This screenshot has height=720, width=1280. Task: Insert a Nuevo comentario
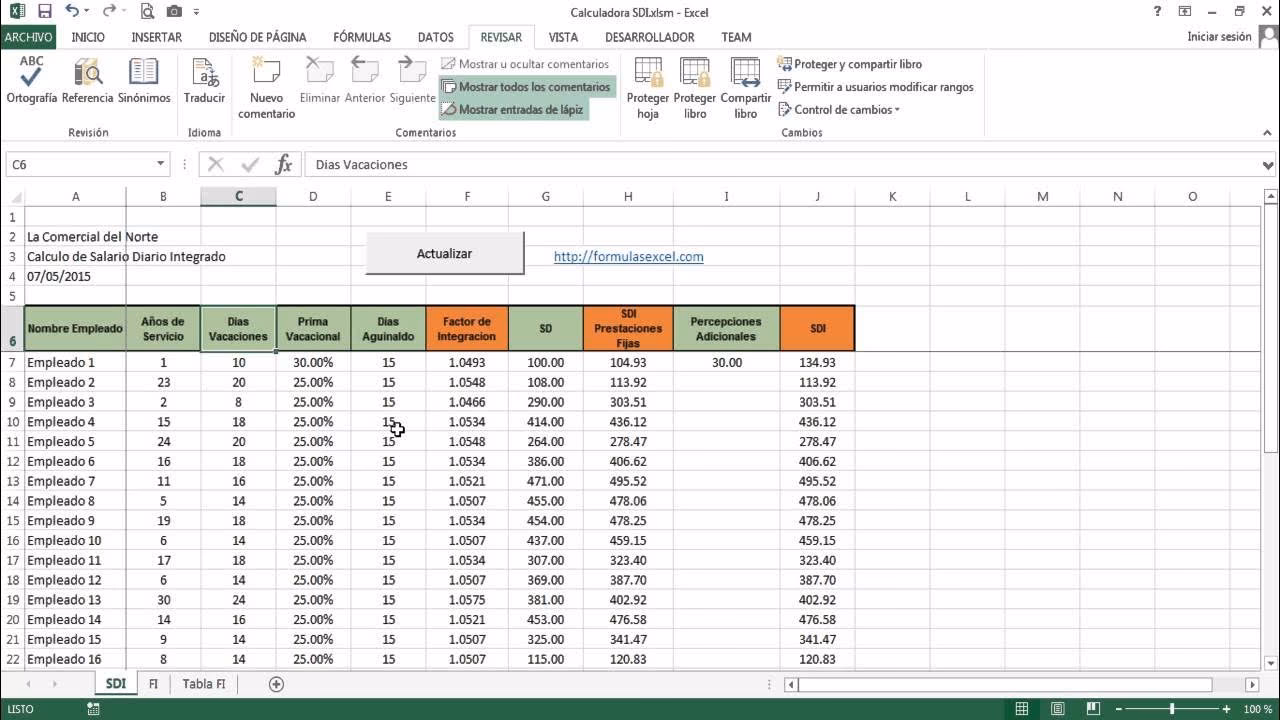[266, 88]
